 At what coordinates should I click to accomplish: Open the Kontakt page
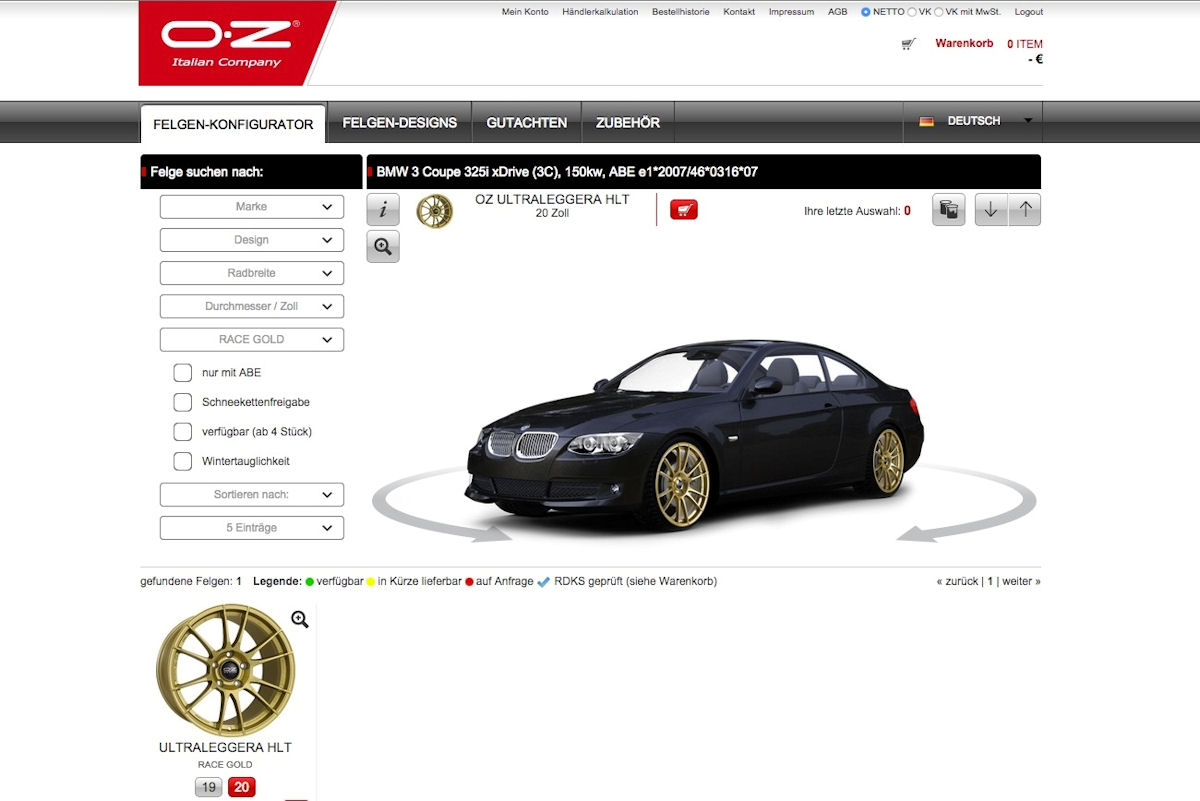coord(739,12)
